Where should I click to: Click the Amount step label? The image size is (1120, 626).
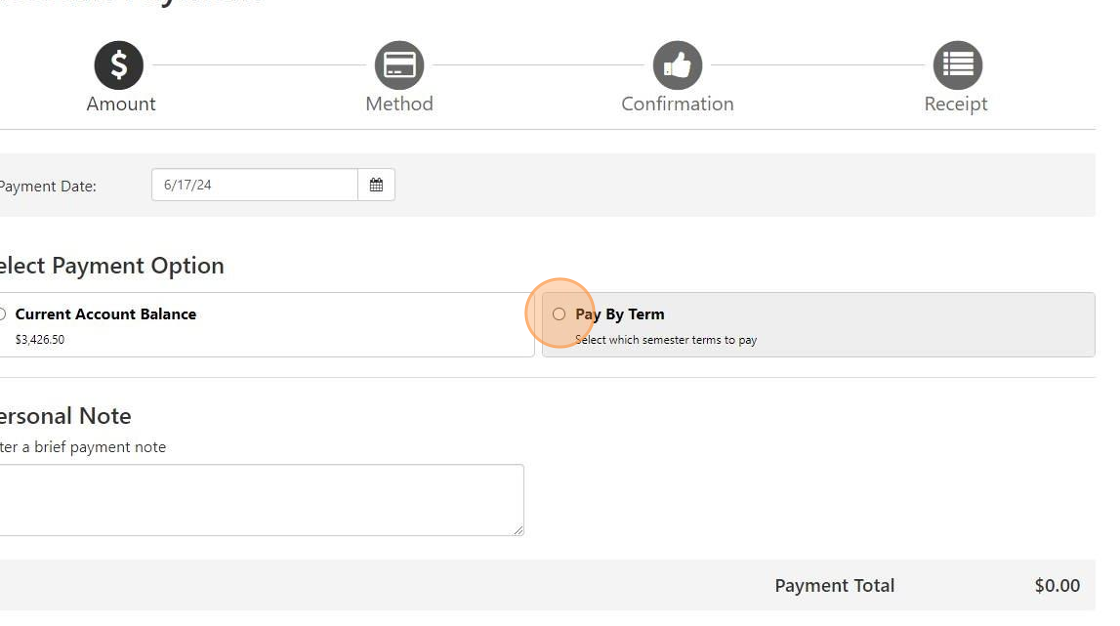(121, 104)
